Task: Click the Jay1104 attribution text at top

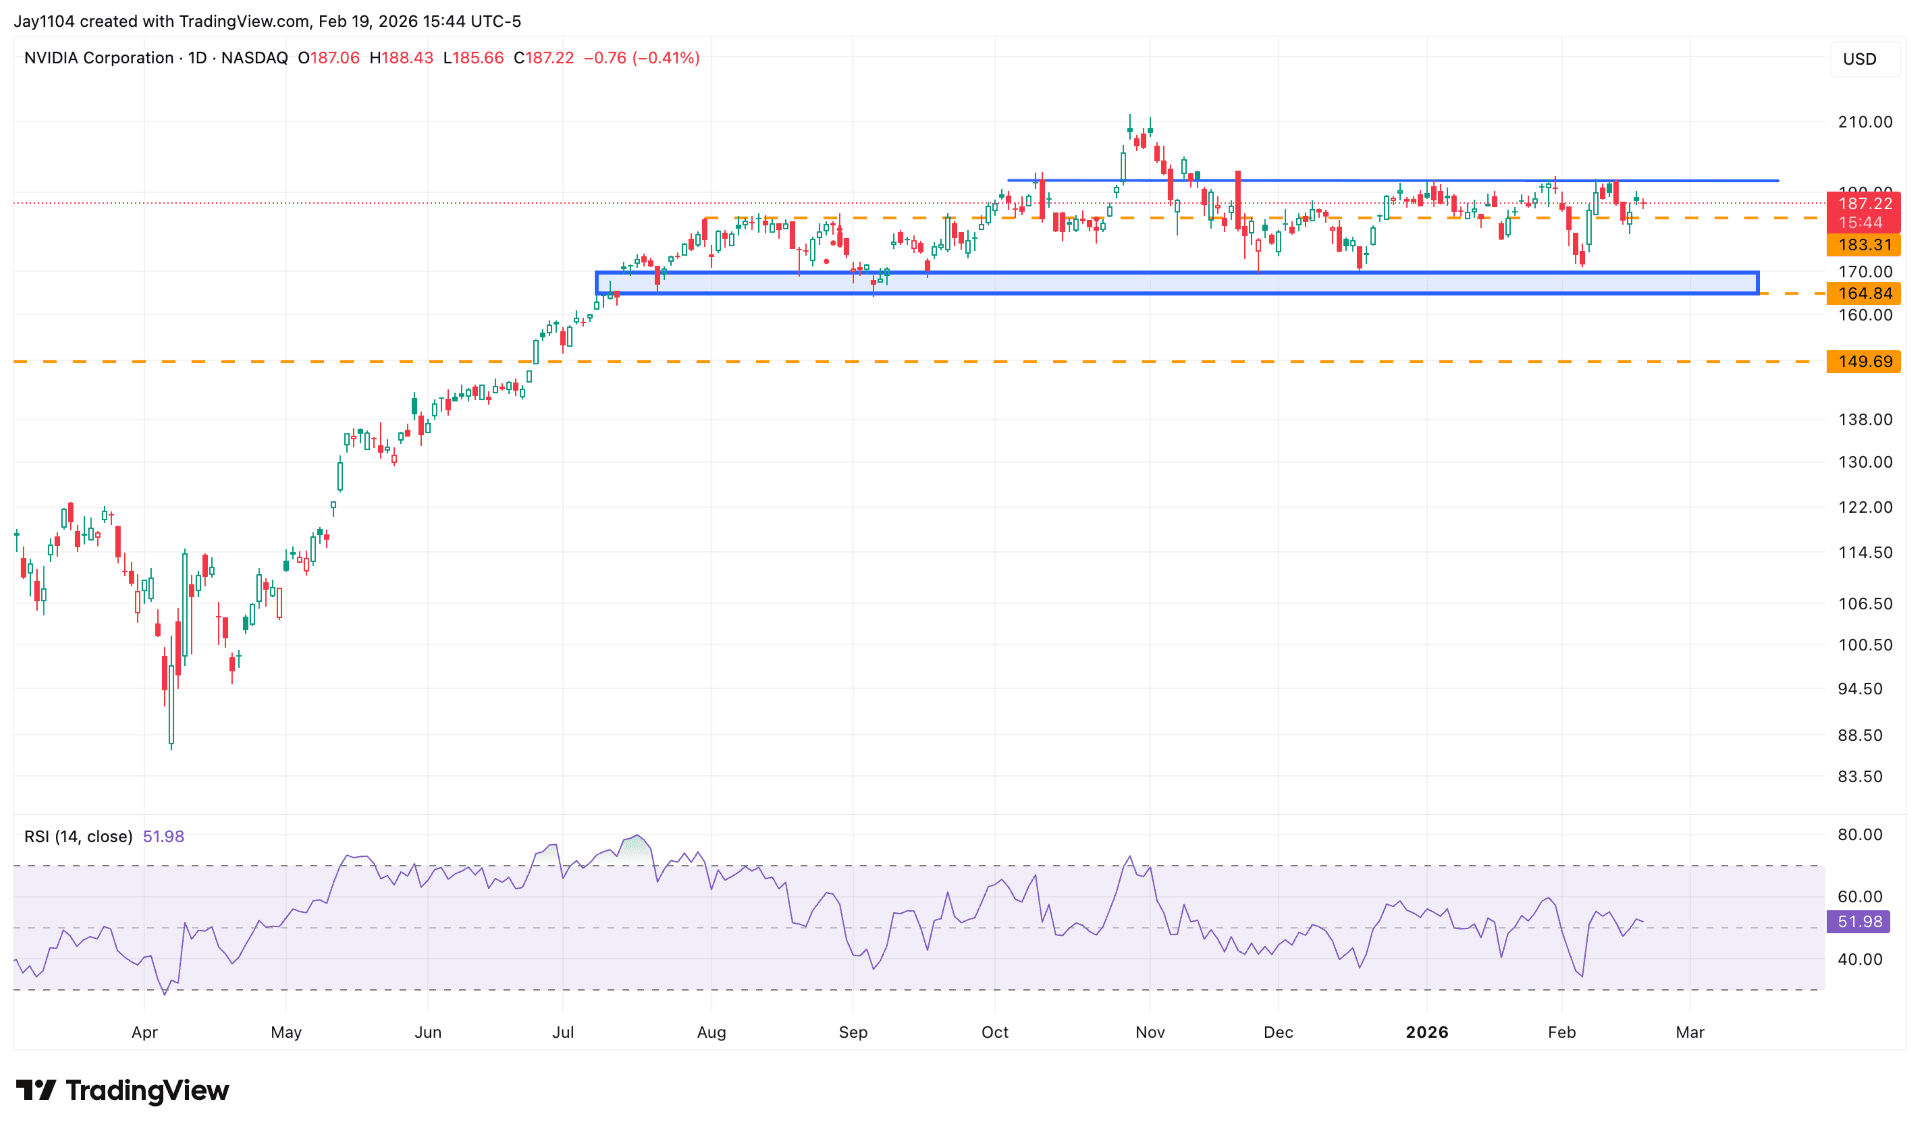Action: pyautogui.click(x=46, y=21)
